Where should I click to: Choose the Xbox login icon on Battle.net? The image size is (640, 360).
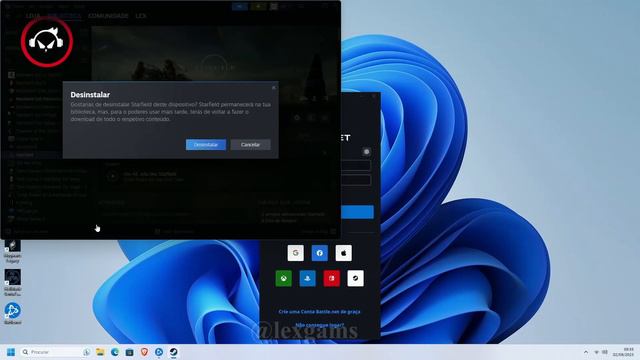(x=284, y=278)
